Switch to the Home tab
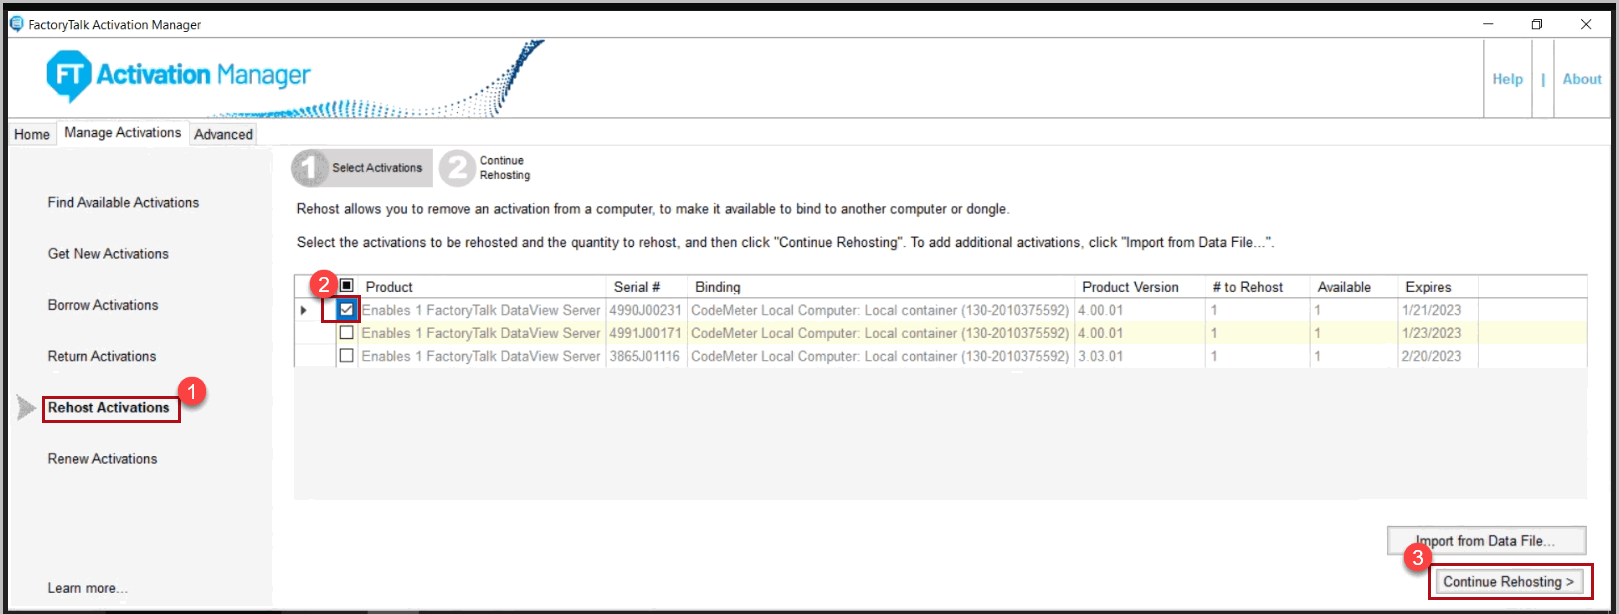This screenshot has height=614, width=1619. tap(32, 134)
